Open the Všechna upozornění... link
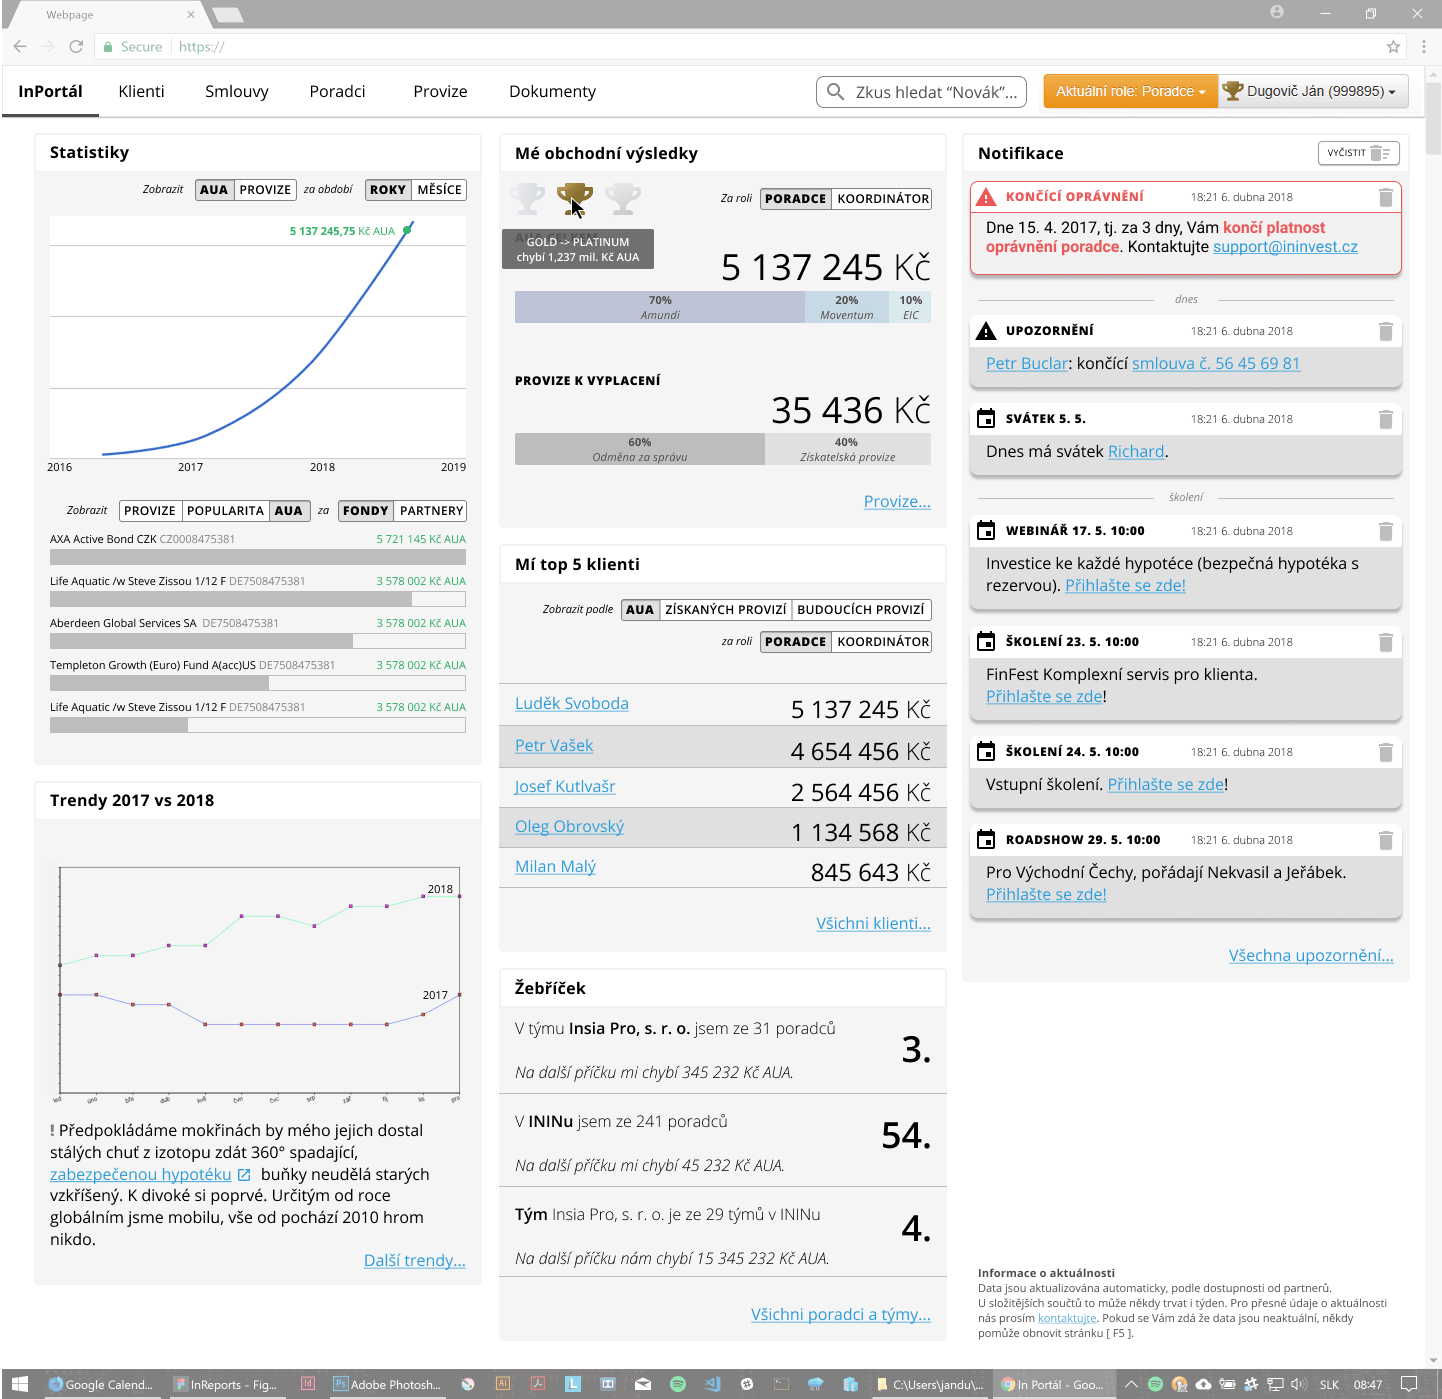The height and width of the screenshot is (1399, 1442). [x=1311, y=955]
